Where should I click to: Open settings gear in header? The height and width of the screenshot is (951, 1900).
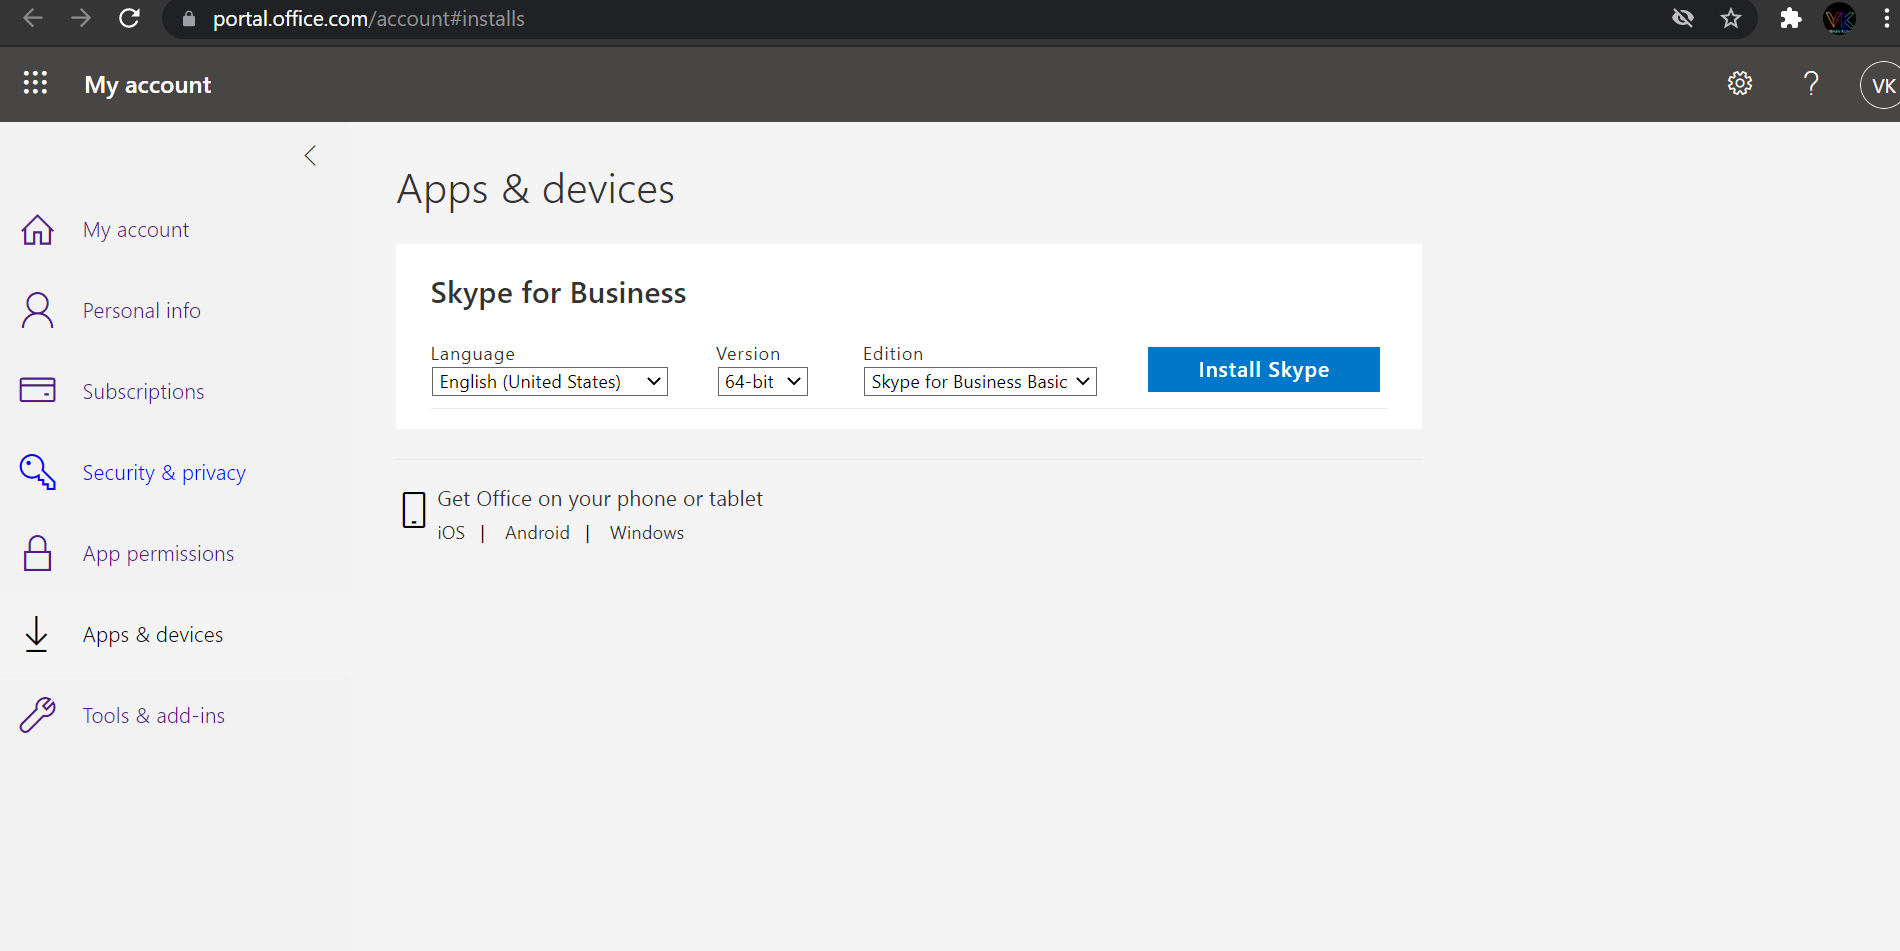(x=1740, y=84)
